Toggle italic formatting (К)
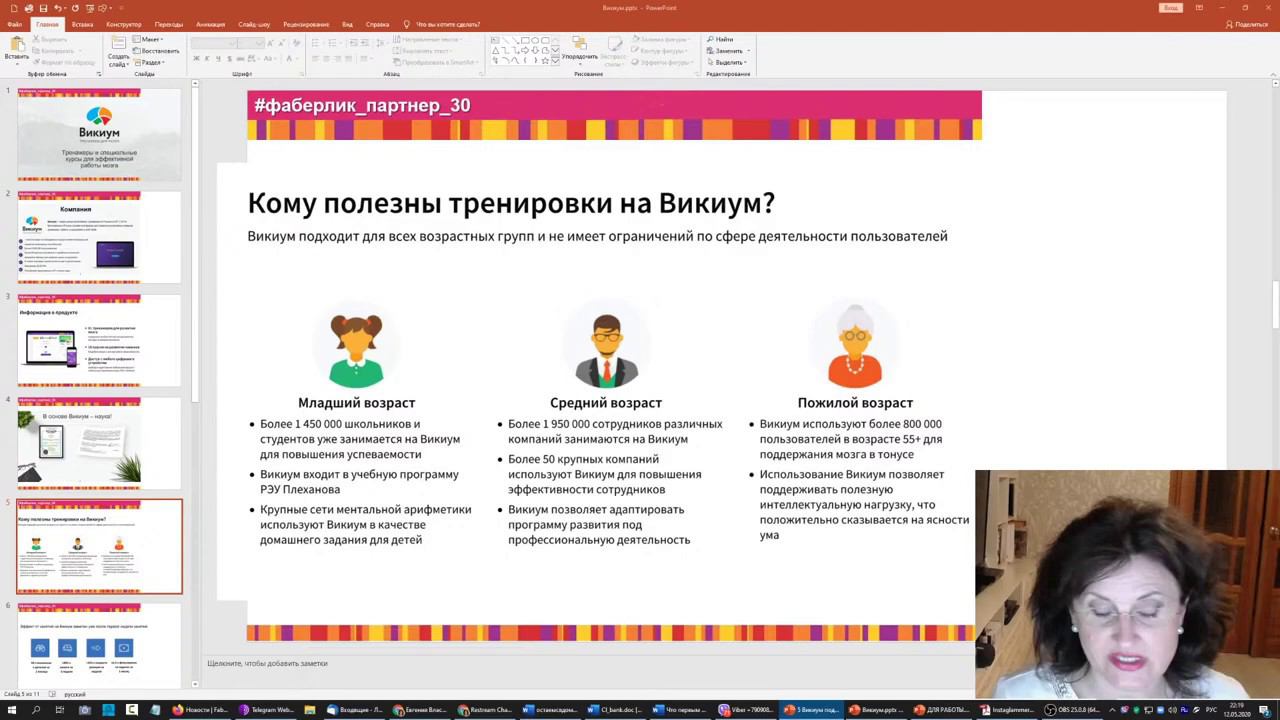This screenshot has width=1280, height=720. [x=207, y=58]
